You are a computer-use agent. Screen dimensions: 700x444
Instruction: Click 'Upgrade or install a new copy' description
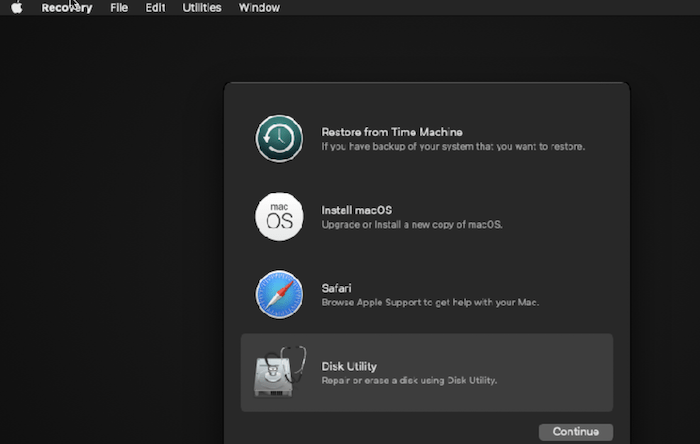[411, 225]
